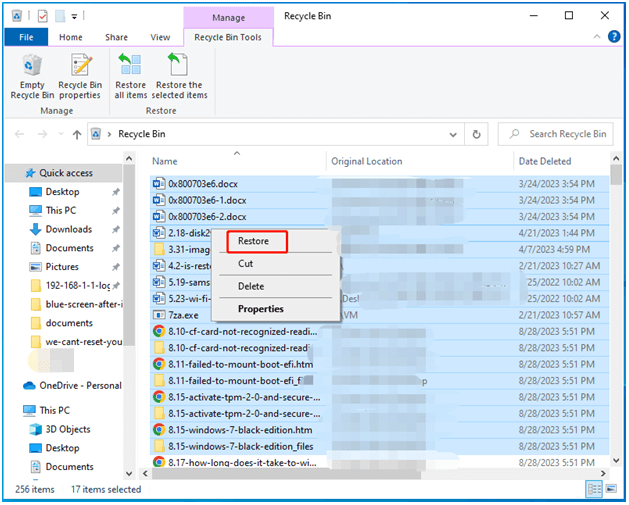Open the File tab
The width and height of the screenshot is (629, 505).
(26, 37)
